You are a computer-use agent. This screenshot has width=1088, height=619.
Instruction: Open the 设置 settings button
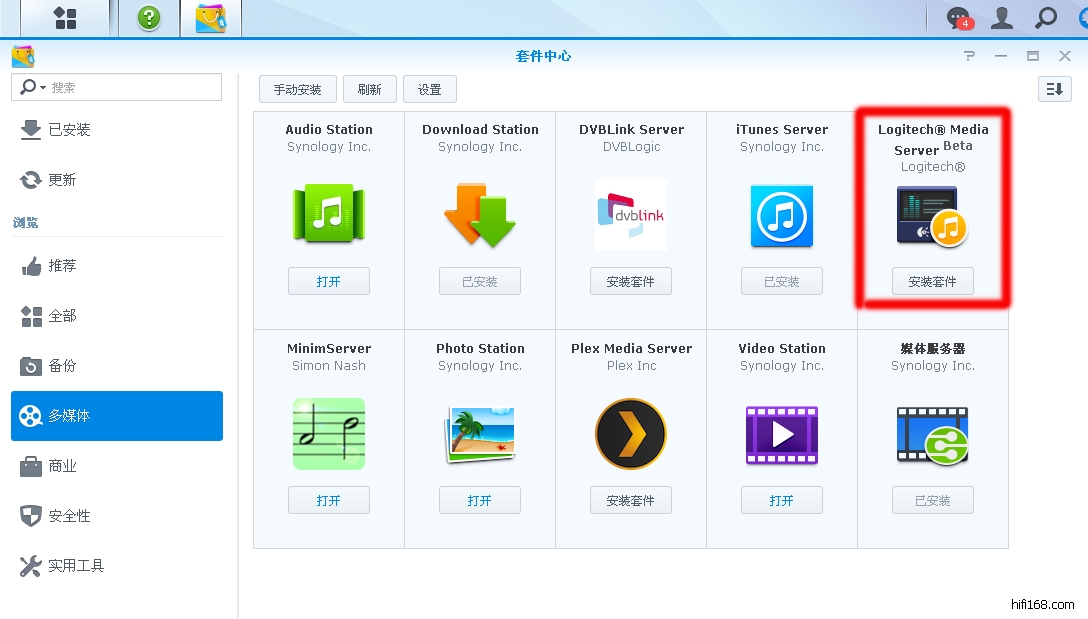pyautogui.click(x=429, y=90)
